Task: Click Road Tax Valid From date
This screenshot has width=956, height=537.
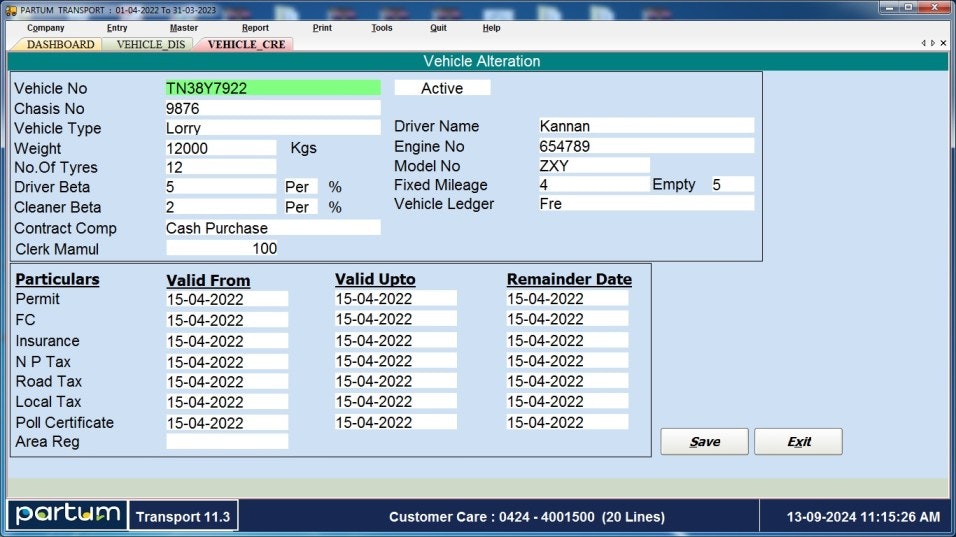Action: pyautogui.click(x=227, y=382)
